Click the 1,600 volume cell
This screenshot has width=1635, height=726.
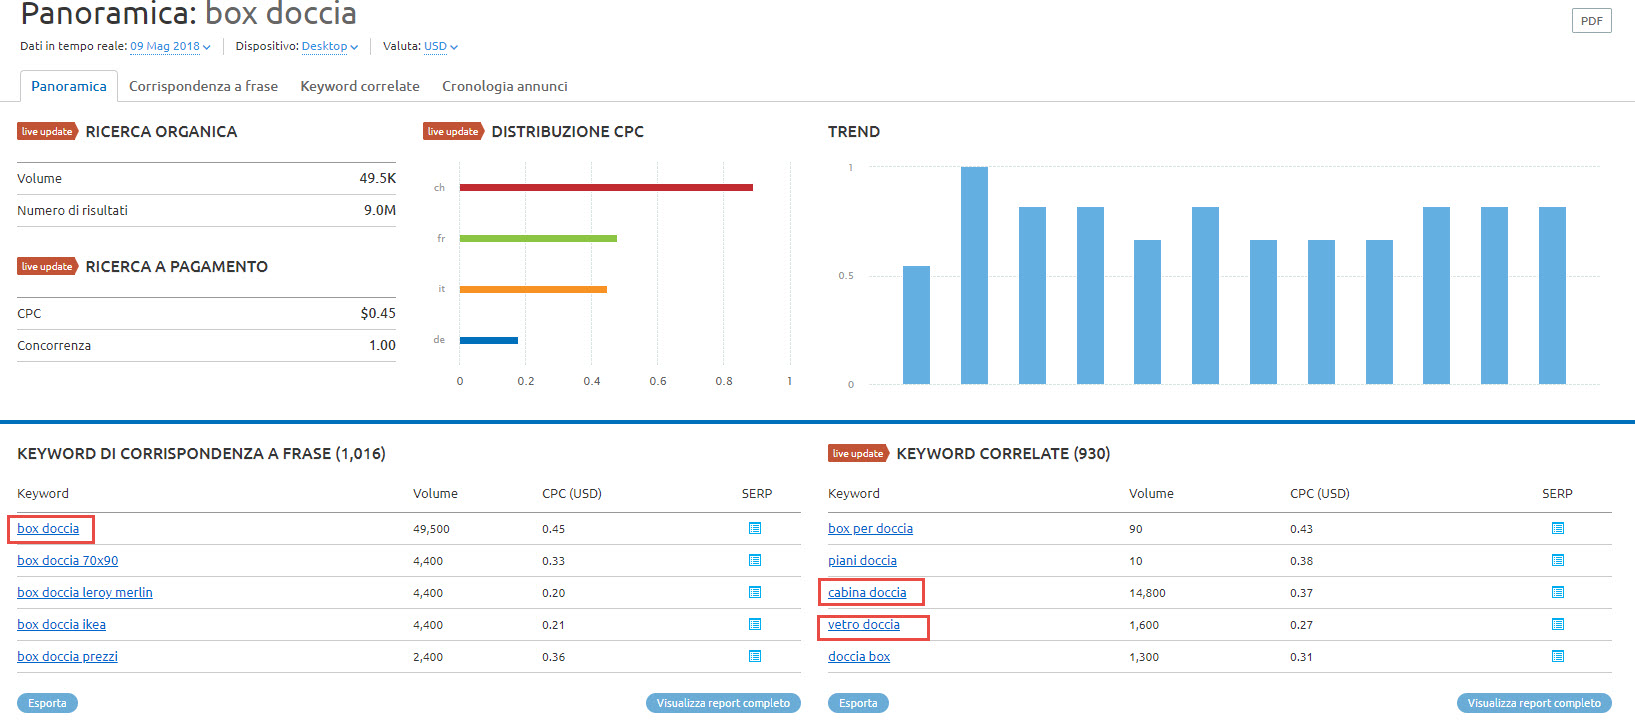pyautogui.click(x=1144, y=624)
